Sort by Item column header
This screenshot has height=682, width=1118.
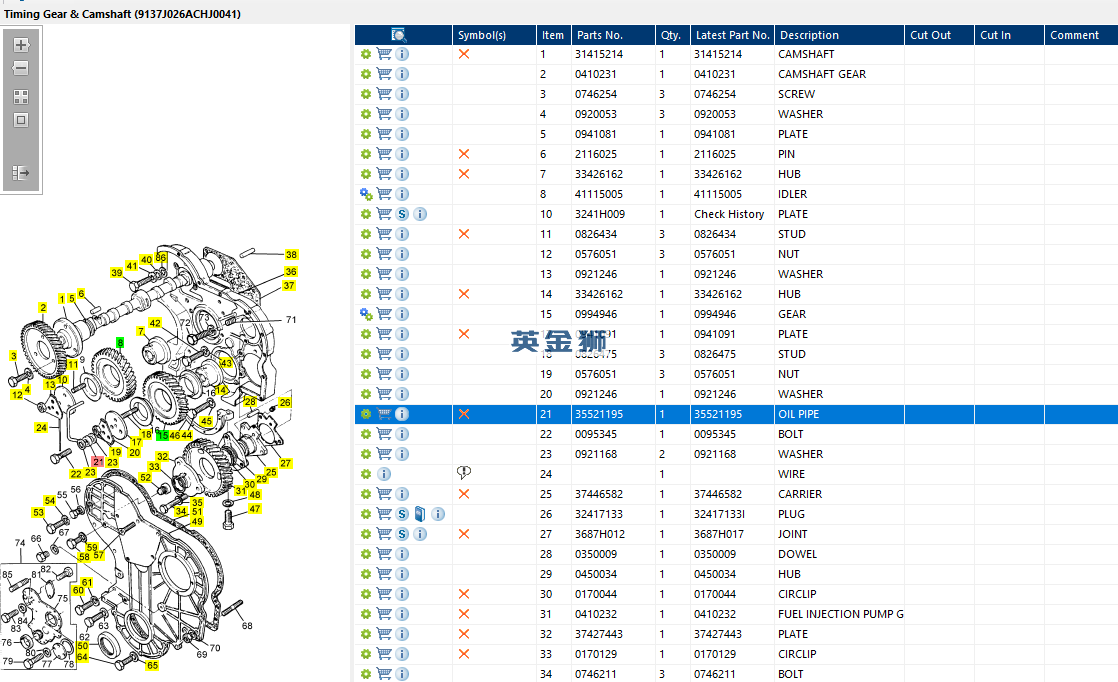point(553,35)
